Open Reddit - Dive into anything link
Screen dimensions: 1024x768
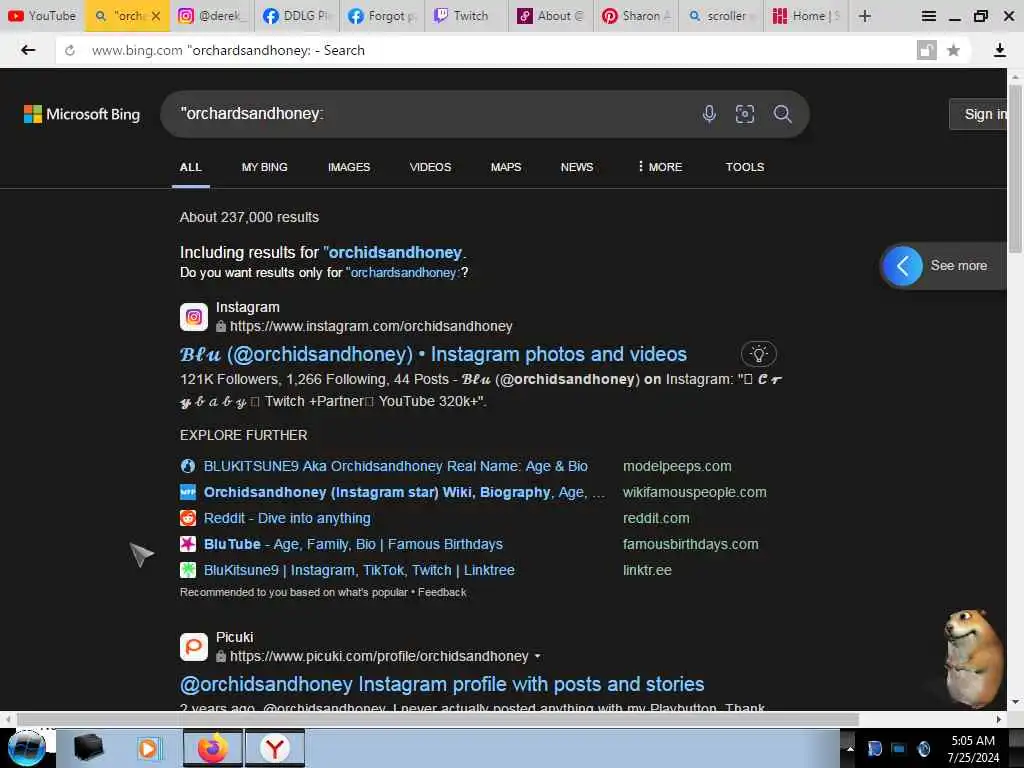pos(287,519)
